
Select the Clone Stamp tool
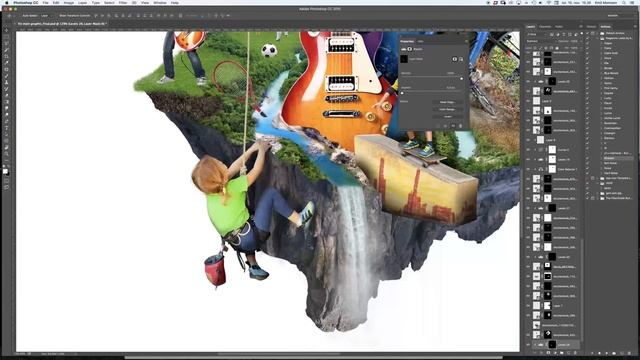click(6, 82)
